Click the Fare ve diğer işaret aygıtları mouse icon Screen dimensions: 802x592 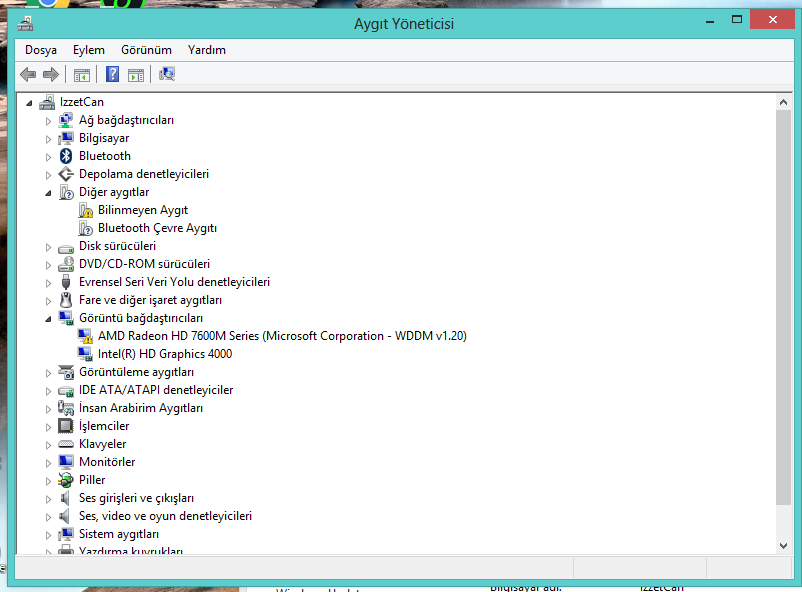pyautogui.click(x=66, y=300)
